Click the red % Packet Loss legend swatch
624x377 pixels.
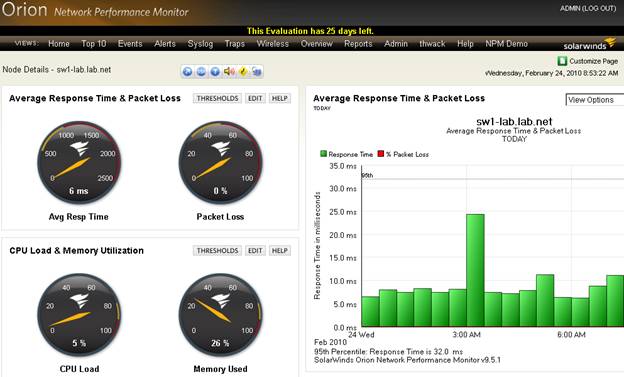[380, 154]
